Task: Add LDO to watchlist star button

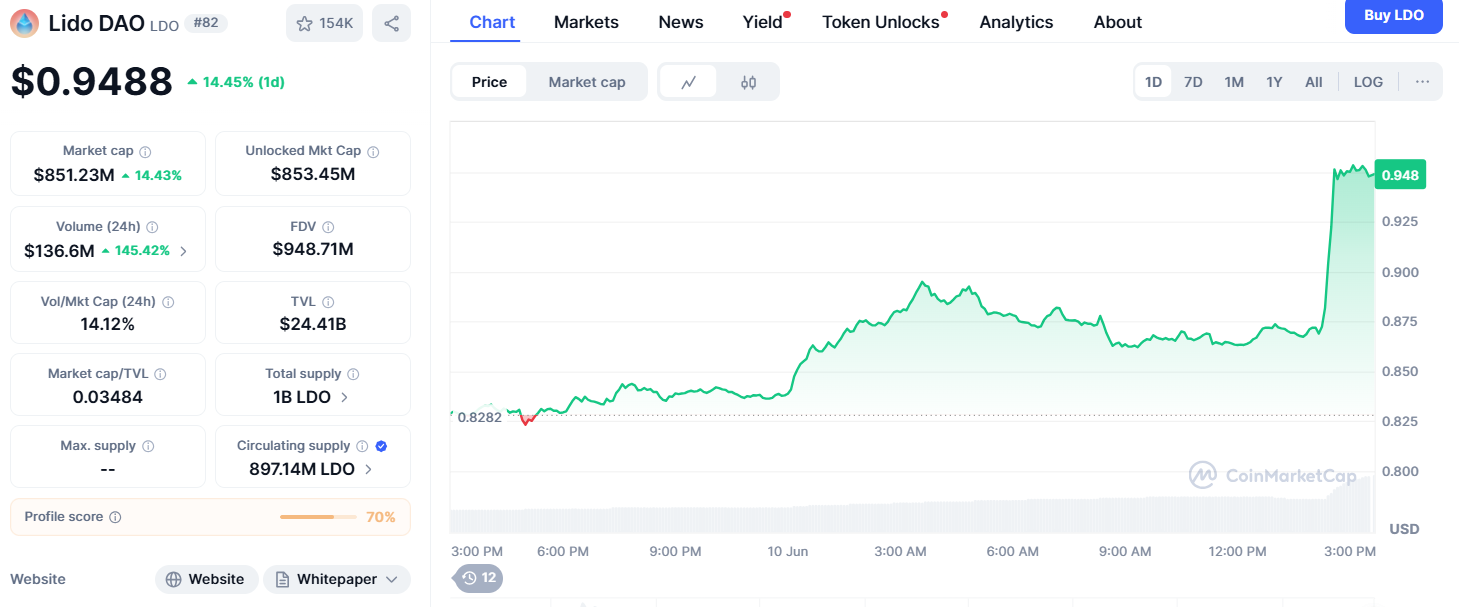Action: (x=324, y=23)
